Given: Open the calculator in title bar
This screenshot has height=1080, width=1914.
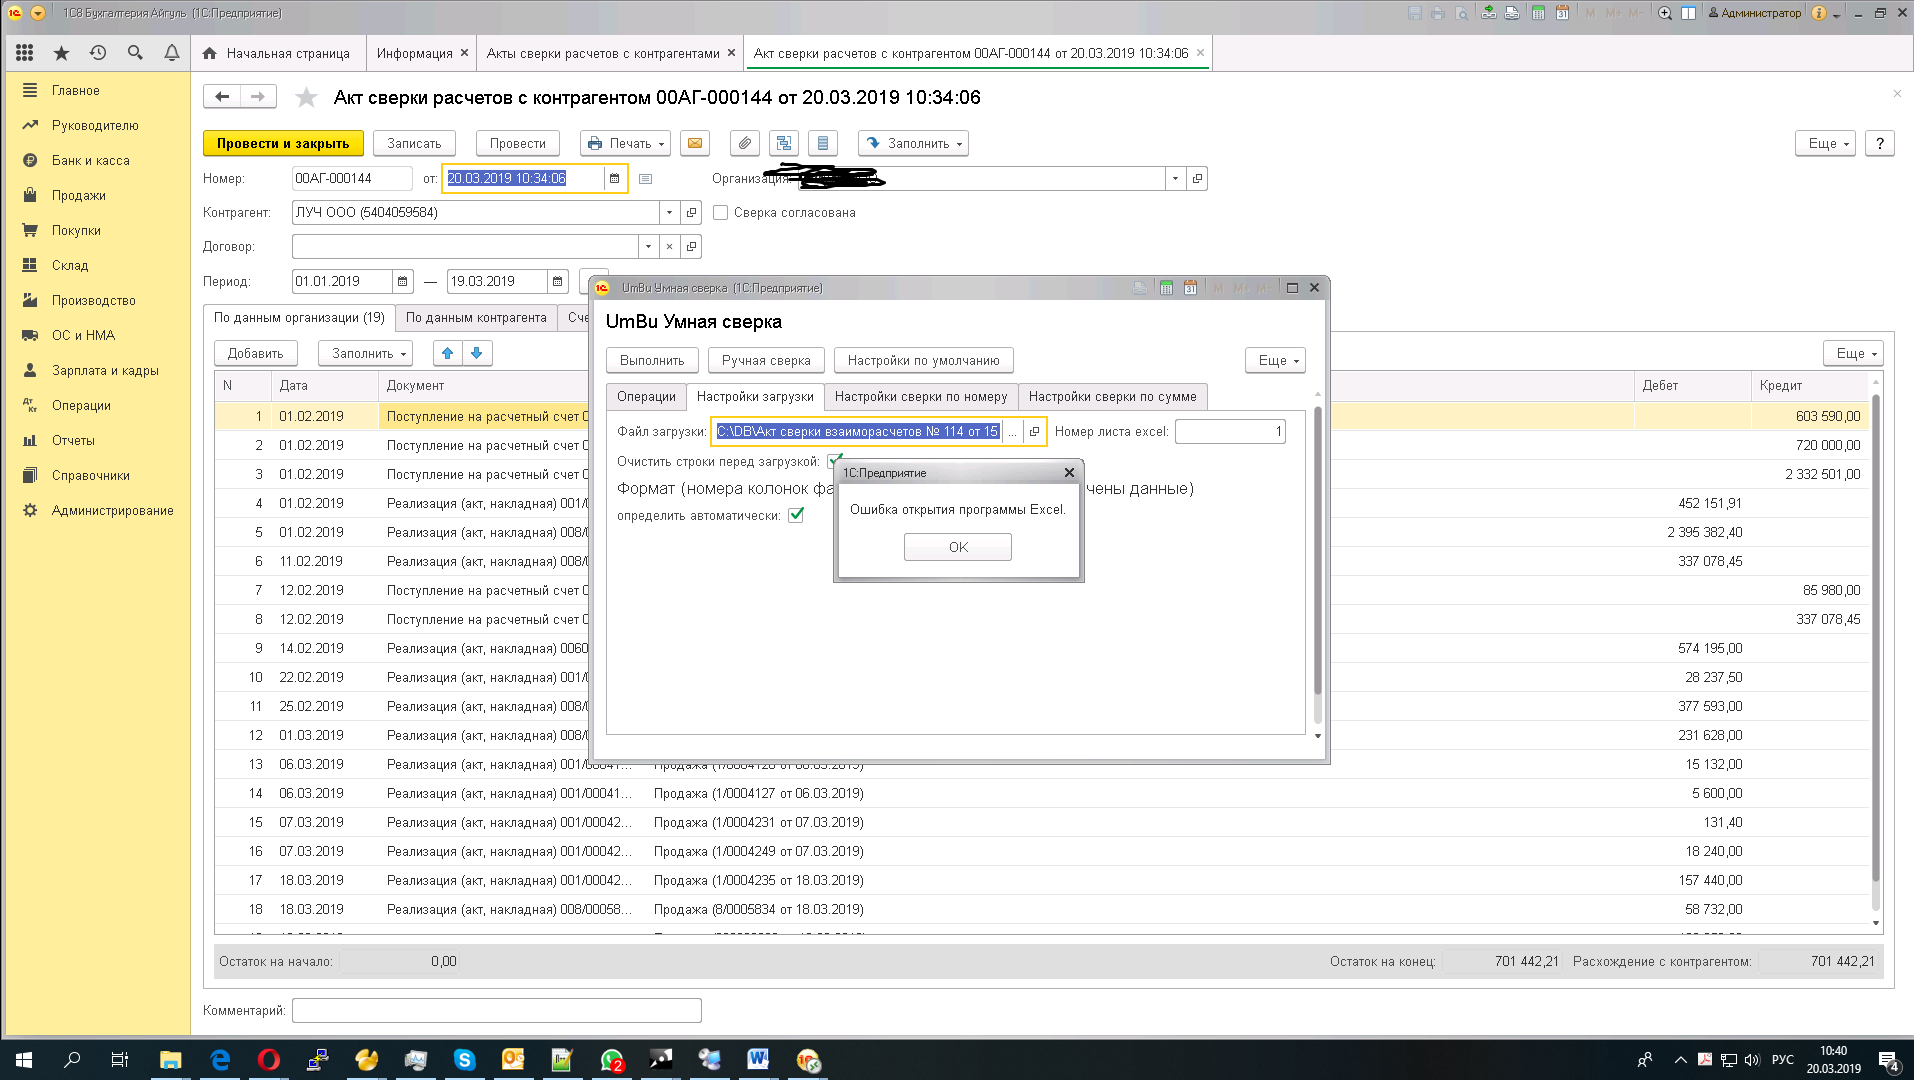Looking at the screenshot, I should tap(1539, 13).
